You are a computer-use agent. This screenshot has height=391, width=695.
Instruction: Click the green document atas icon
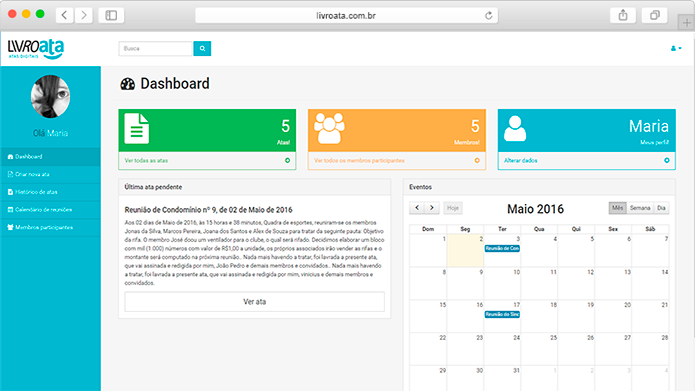137,129
